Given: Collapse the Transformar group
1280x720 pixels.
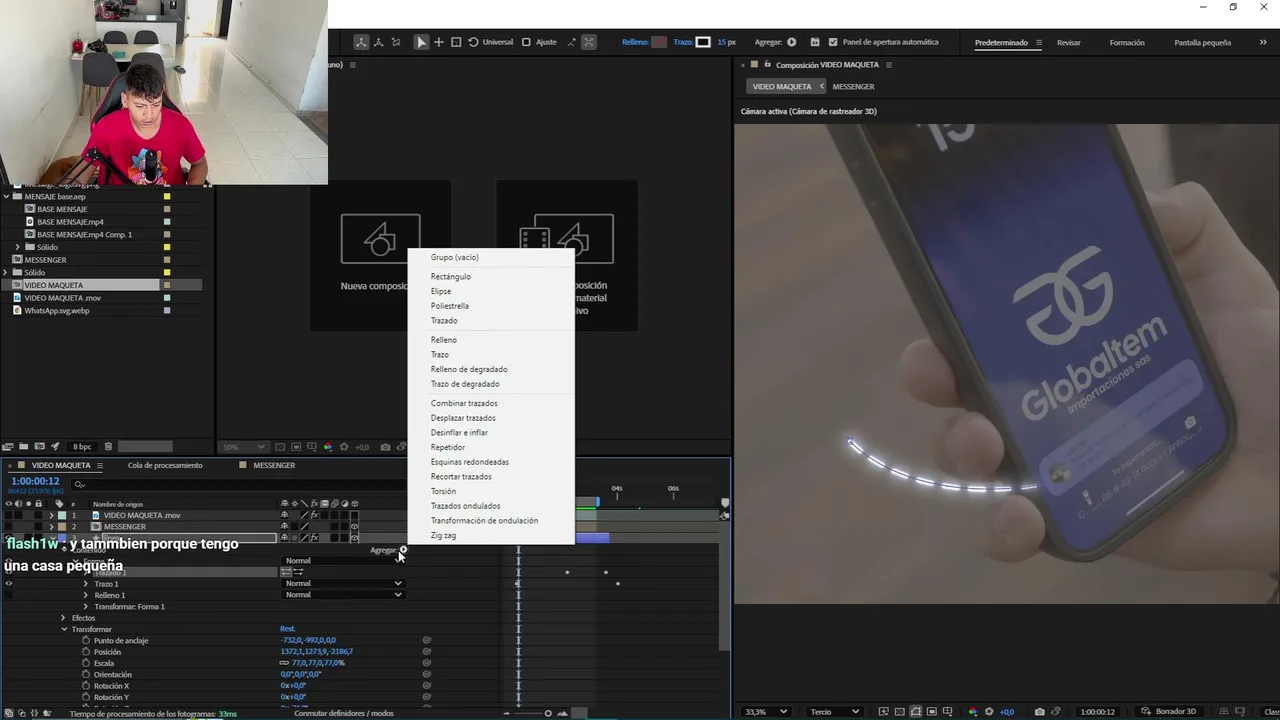Looking at the screenshot, I should [x=64, y=629].
